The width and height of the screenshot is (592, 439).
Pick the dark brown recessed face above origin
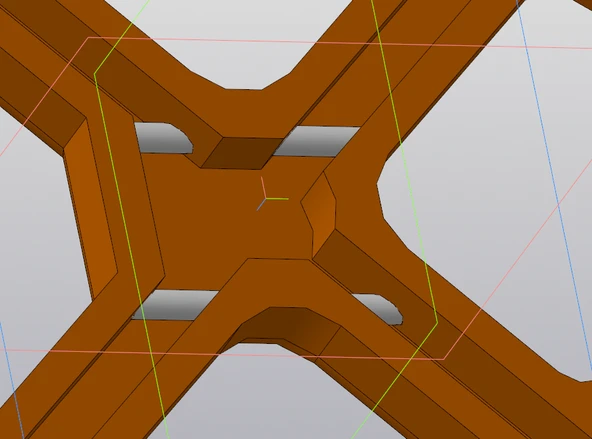coord(242,153)
